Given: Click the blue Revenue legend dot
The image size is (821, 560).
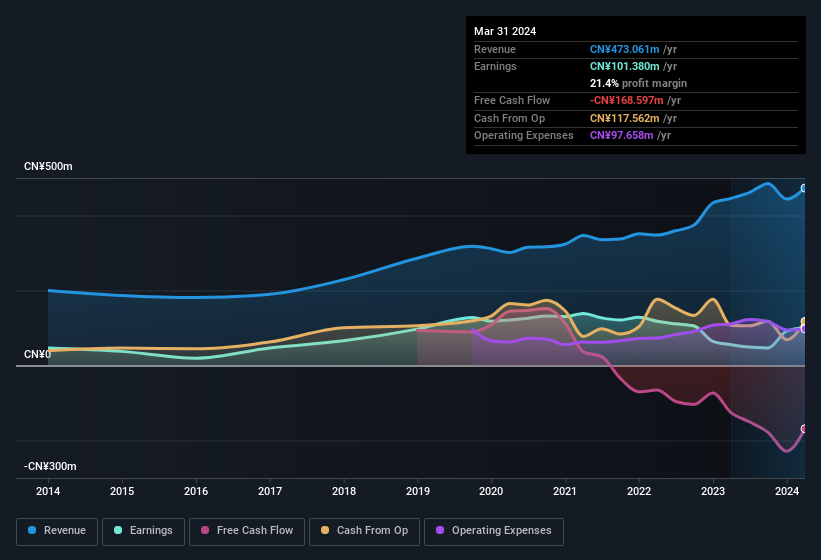Looking at the screenshot, I should [x=33, y=531].
